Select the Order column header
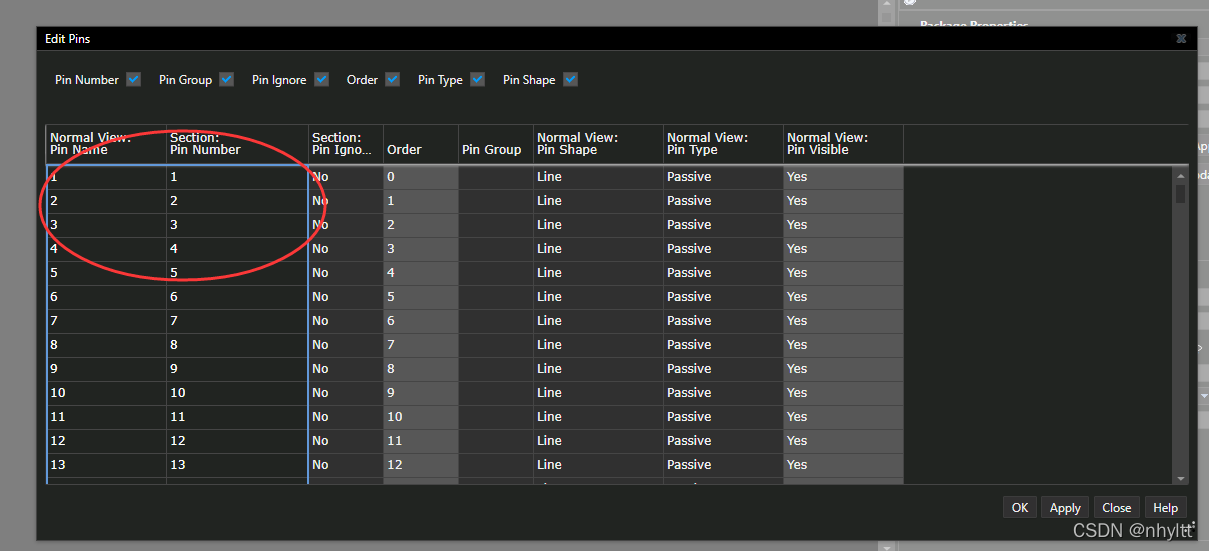Viewport: 1209px width, 551px height. (x=420, y=144)
